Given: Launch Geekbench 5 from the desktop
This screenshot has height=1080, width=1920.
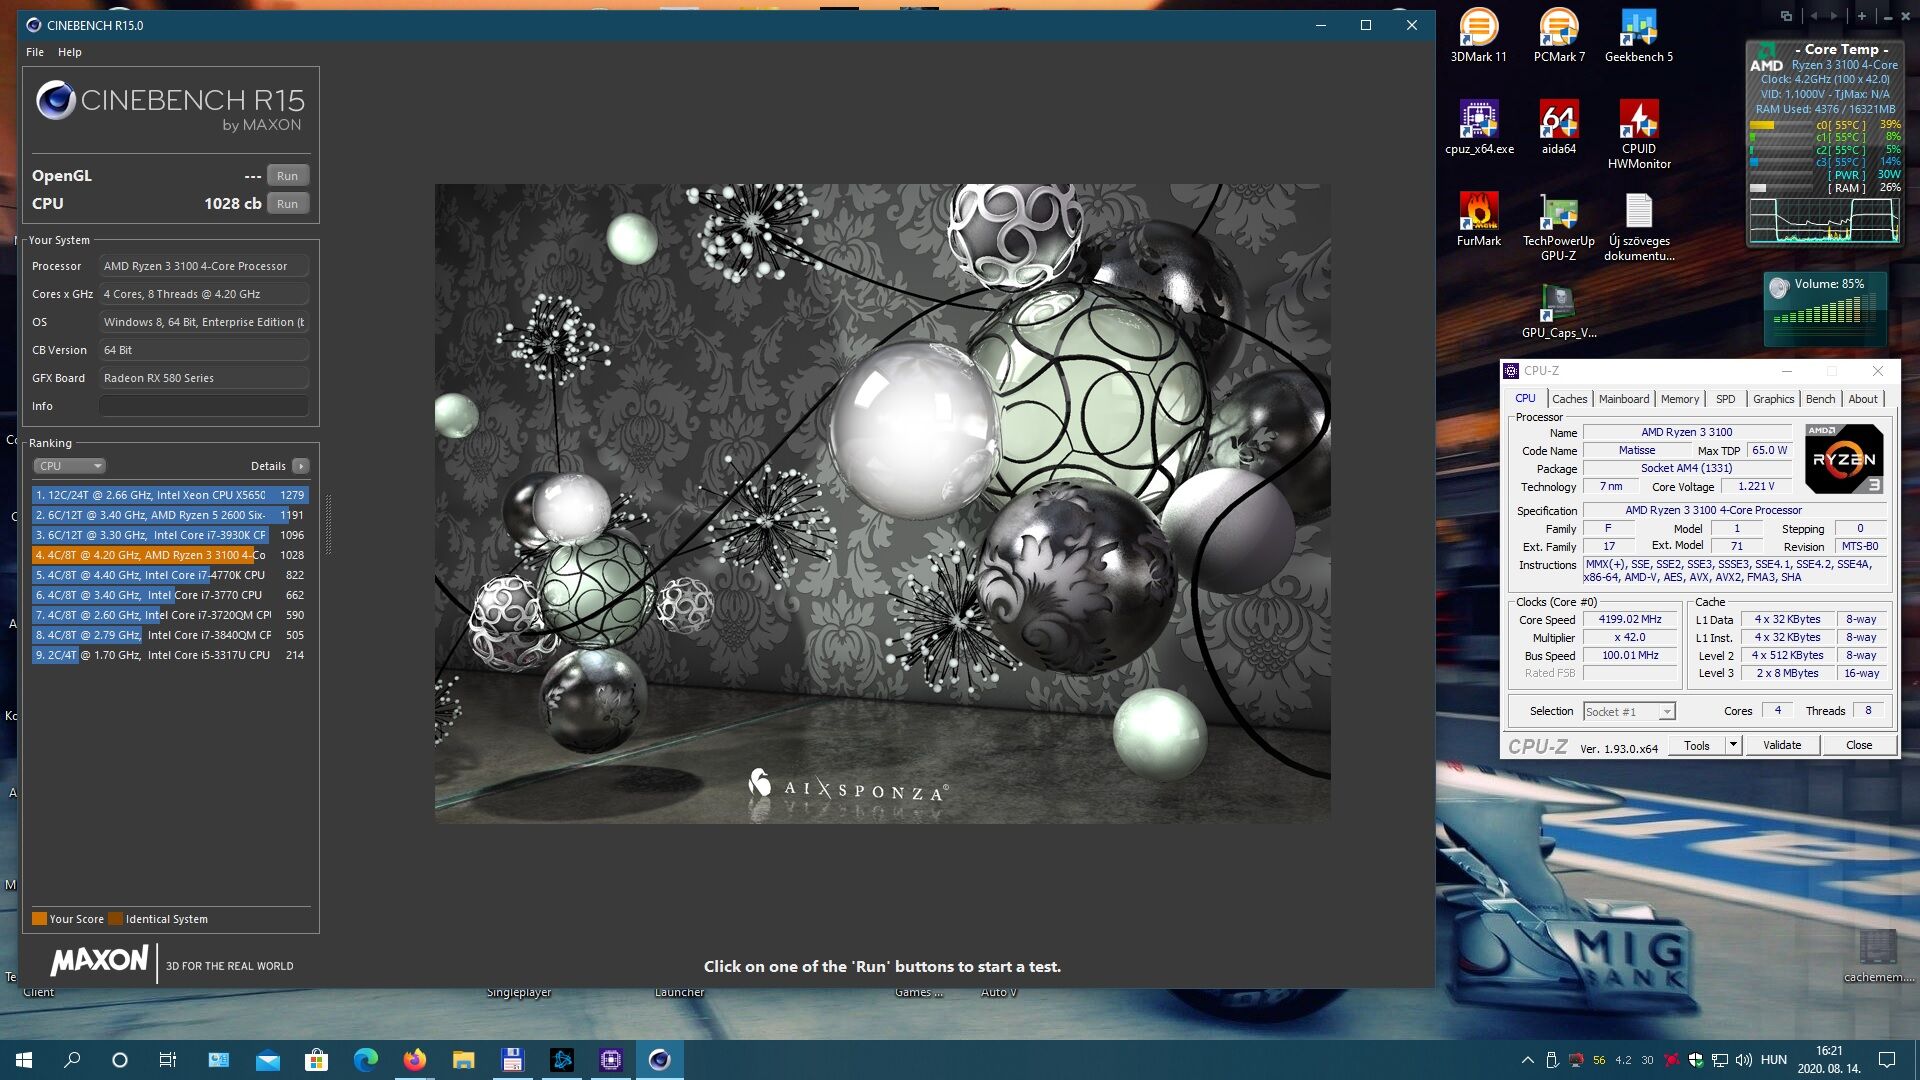Looking at the screenshot, I should click(1638, 35).
